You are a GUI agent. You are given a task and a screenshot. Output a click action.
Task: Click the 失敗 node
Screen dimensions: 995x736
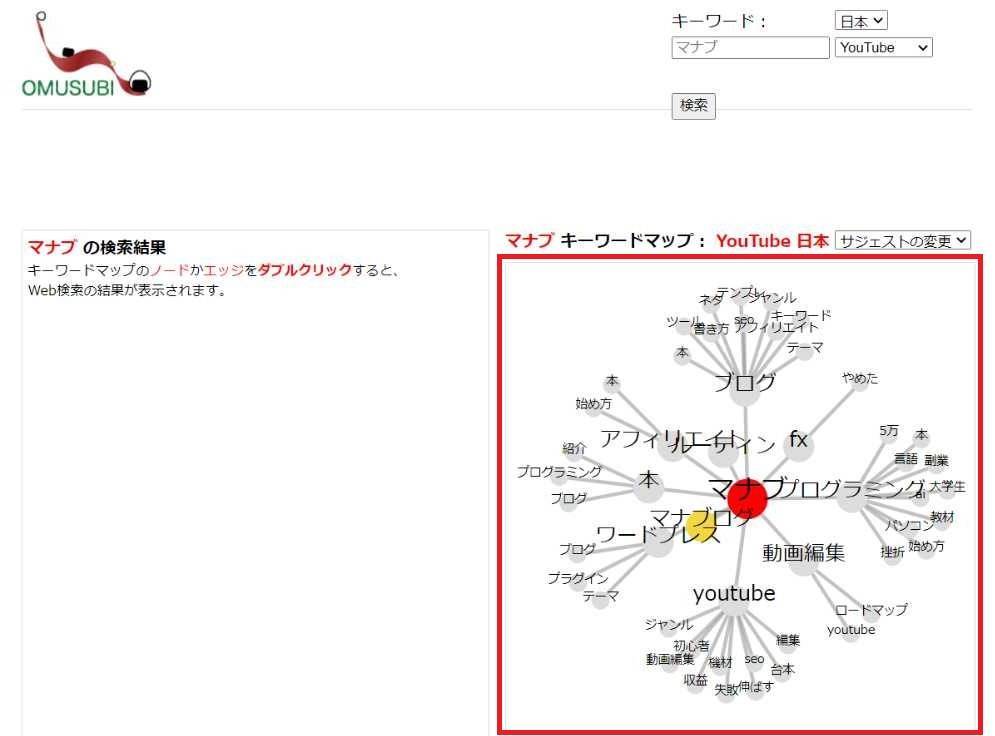[x=726, y=693]
